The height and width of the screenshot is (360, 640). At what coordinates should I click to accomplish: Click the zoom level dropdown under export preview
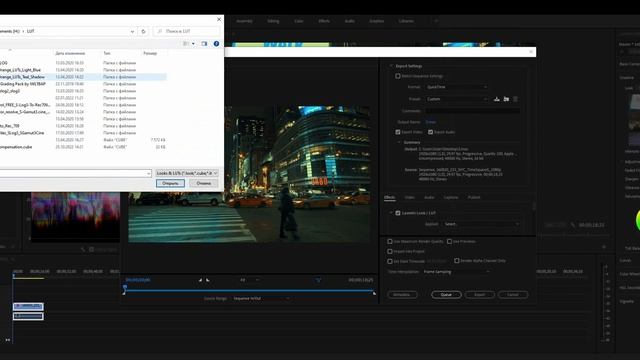tap(249, 280)
